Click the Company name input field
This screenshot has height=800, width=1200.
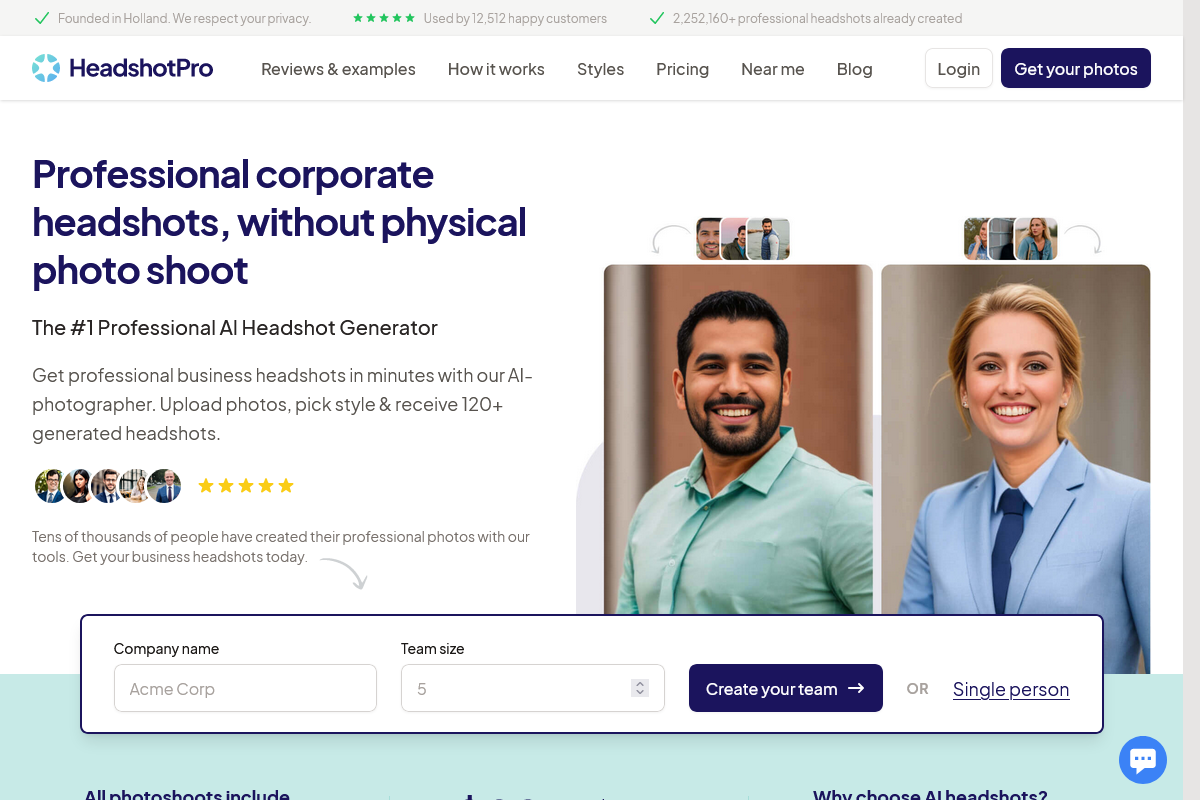tap(245, 688)
